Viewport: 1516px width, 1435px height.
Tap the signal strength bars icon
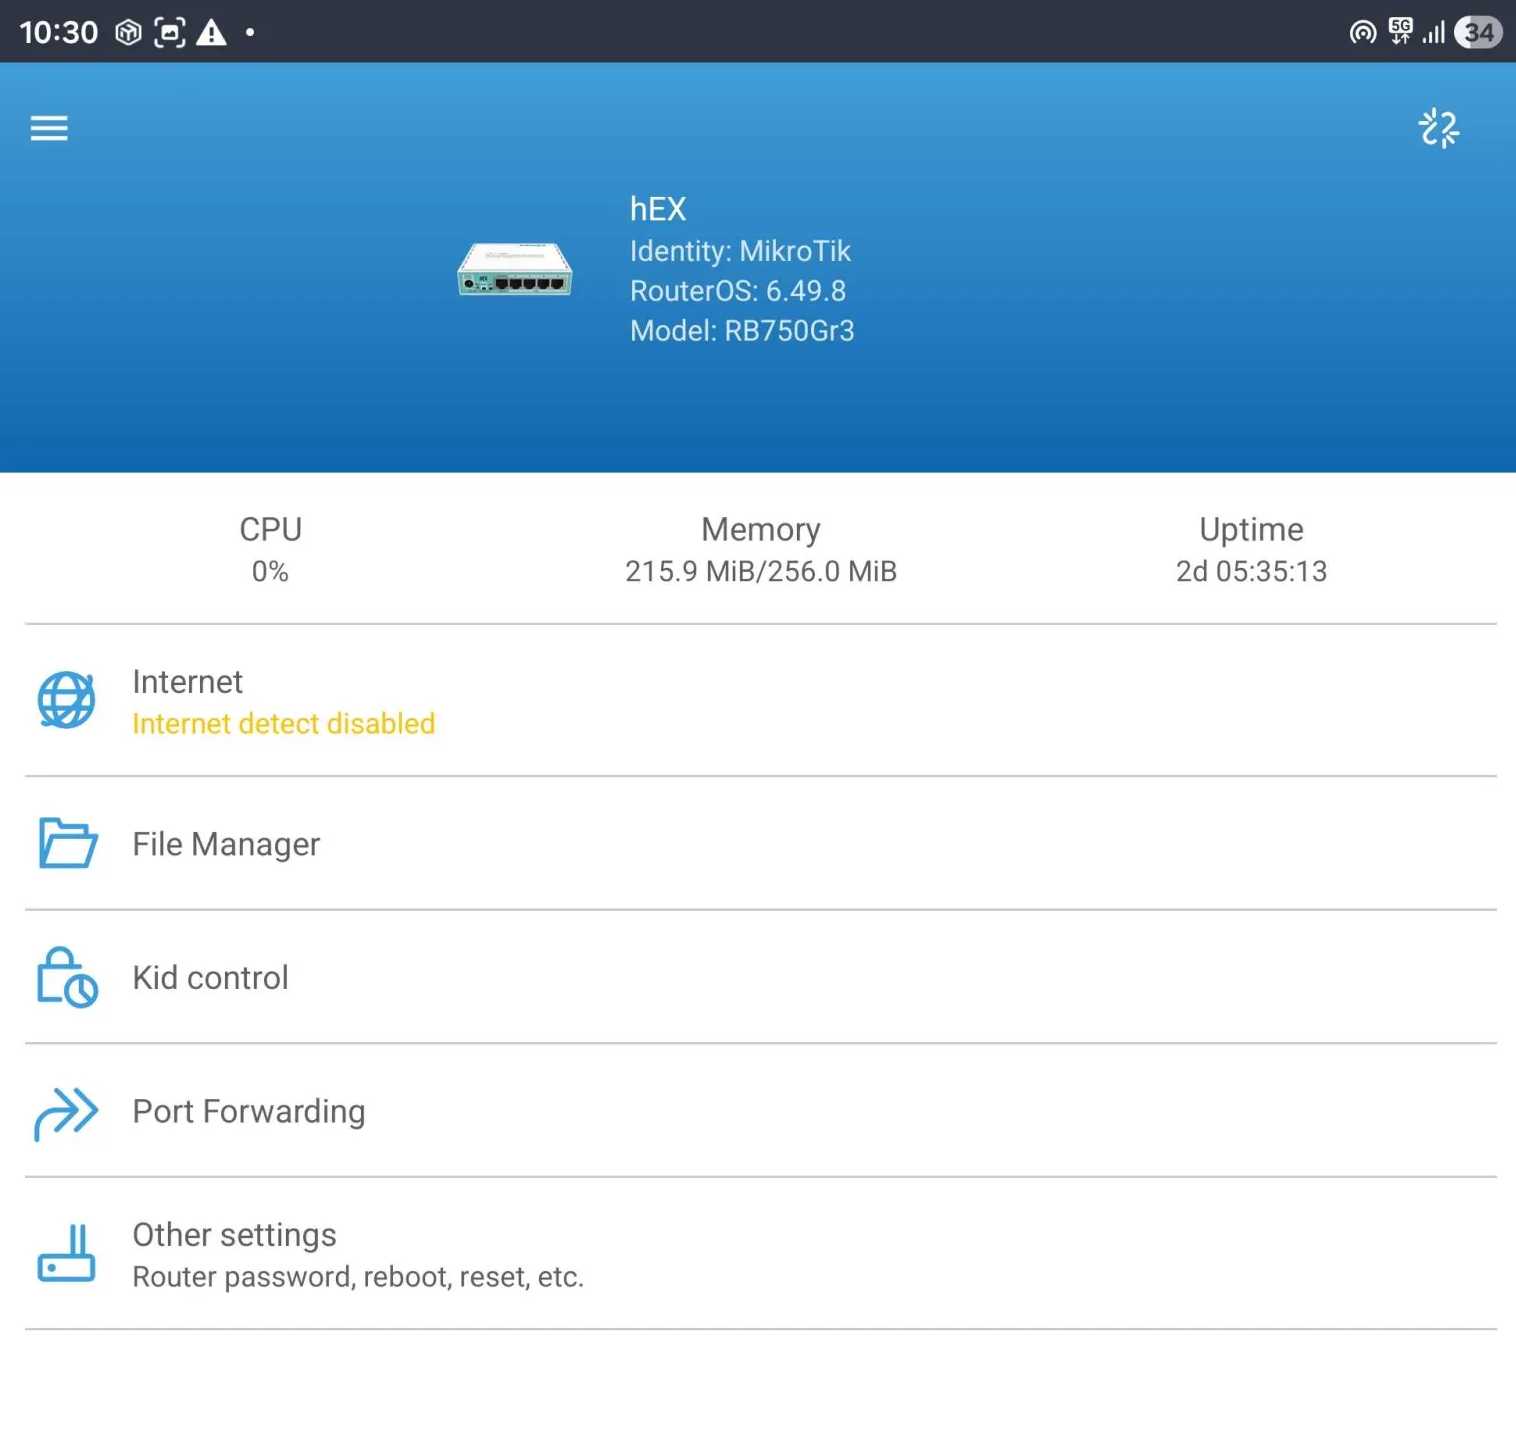tap(1434, 33)
